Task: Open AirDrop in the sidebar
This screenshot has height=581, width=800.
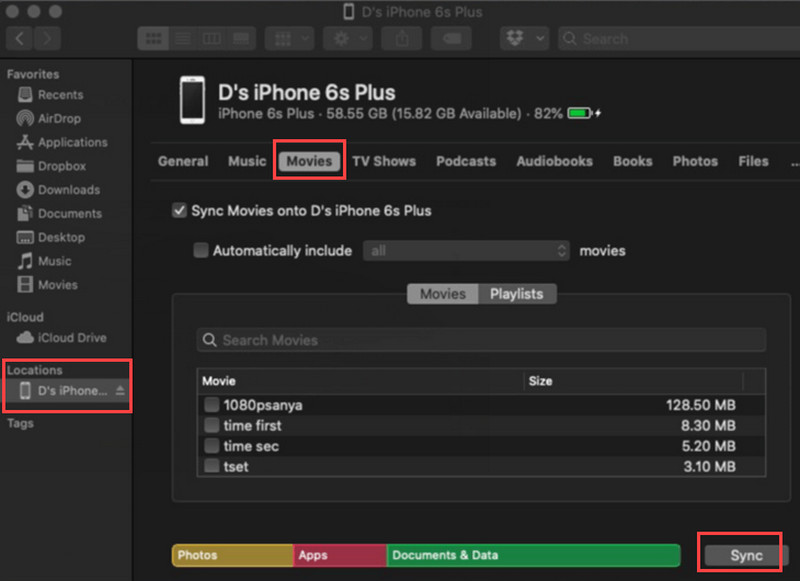Action: tap(59, 118)
